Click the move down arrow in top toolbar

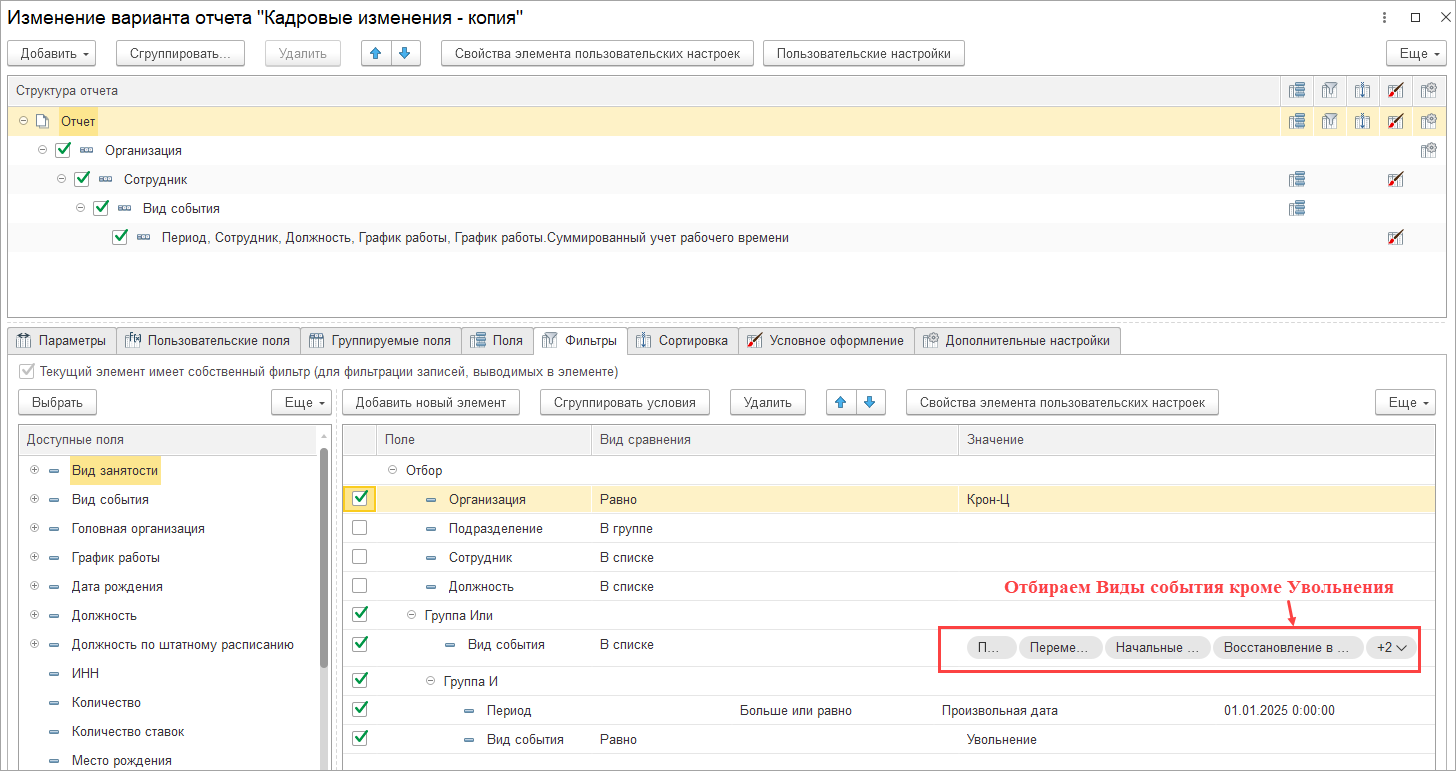click(x=406, y=53)
